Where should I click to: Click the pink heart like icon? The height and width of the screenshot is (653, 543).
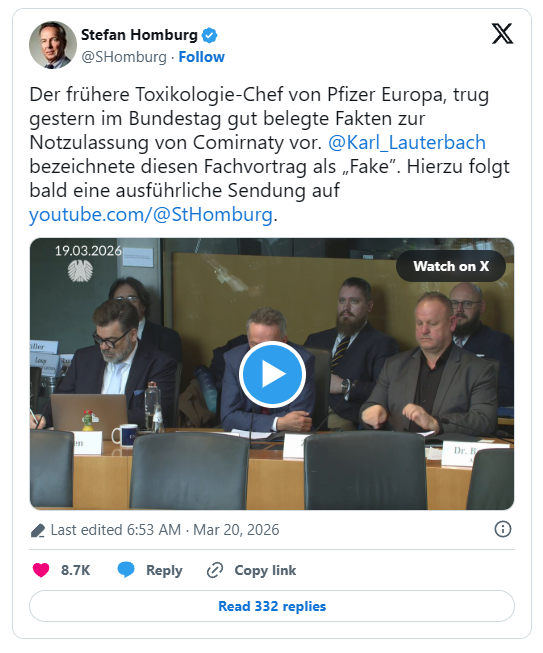pos(41,570)
